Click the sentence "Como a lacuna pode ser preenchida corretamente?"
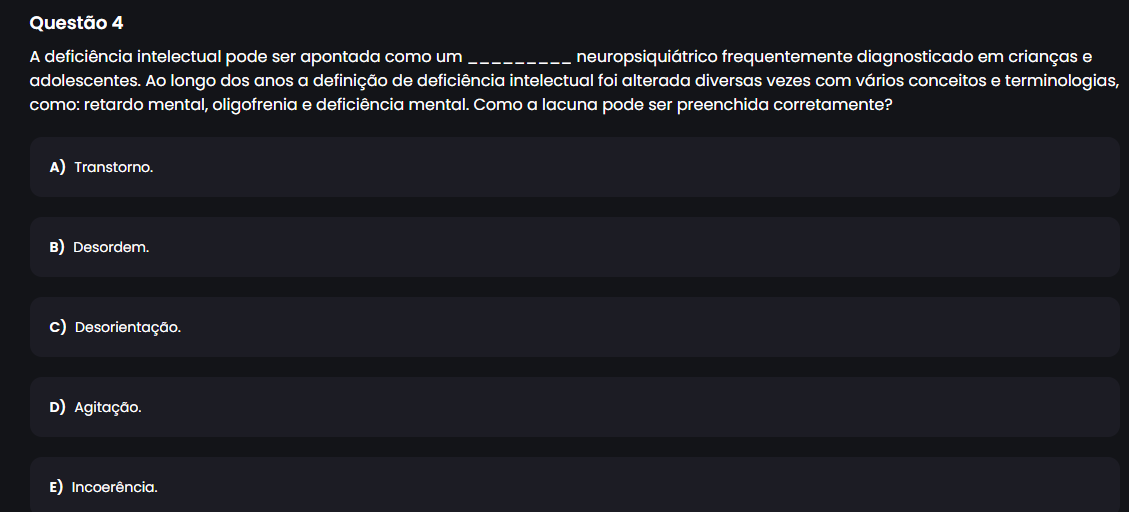Image resolution: width=1129 pixels, height=512 pixels. click(x=683, y=103)
